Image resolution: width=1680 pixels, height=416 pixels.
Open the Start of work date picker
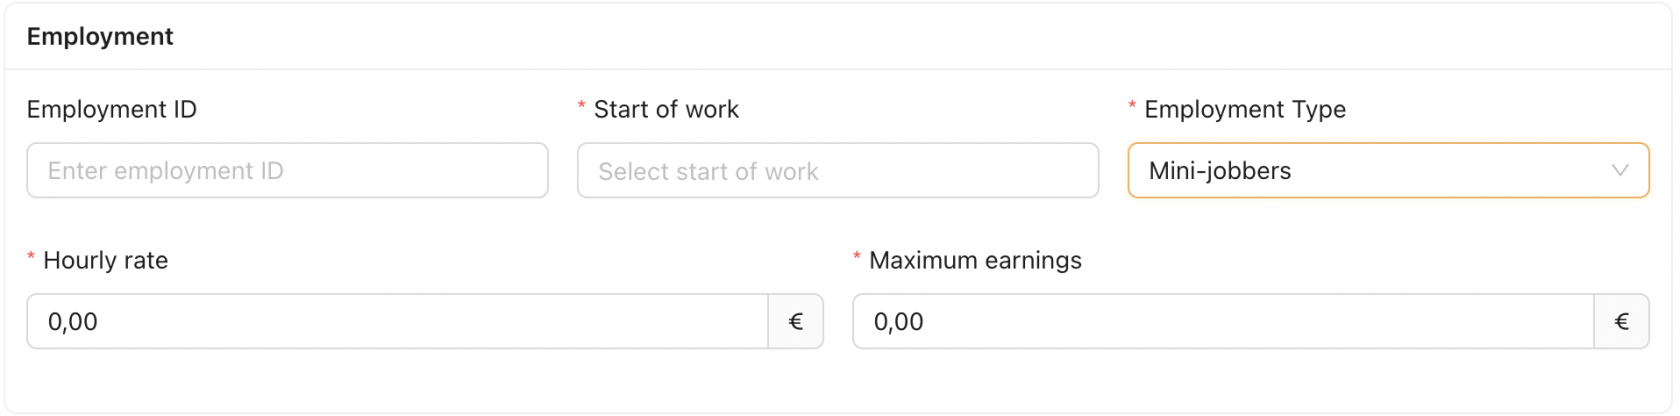[837, 171]
